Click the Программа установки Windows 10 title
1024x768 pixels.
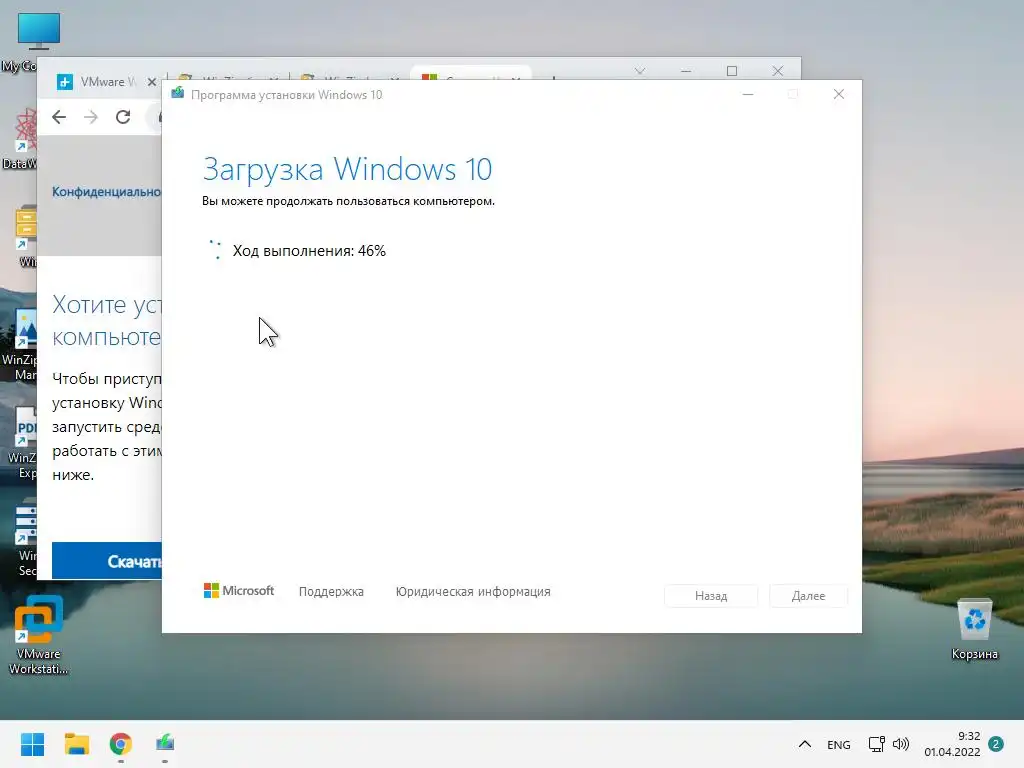[x=286, y=95]
